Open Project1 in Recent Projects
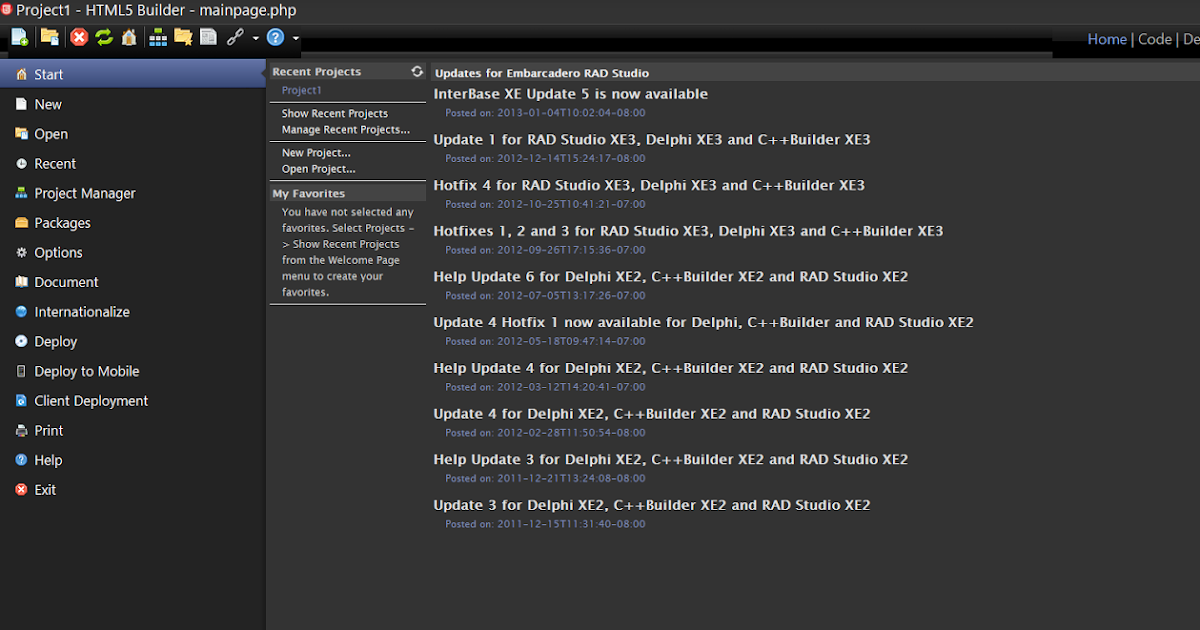Screen dimensions: 1200x630 click(x=302, y=90)
